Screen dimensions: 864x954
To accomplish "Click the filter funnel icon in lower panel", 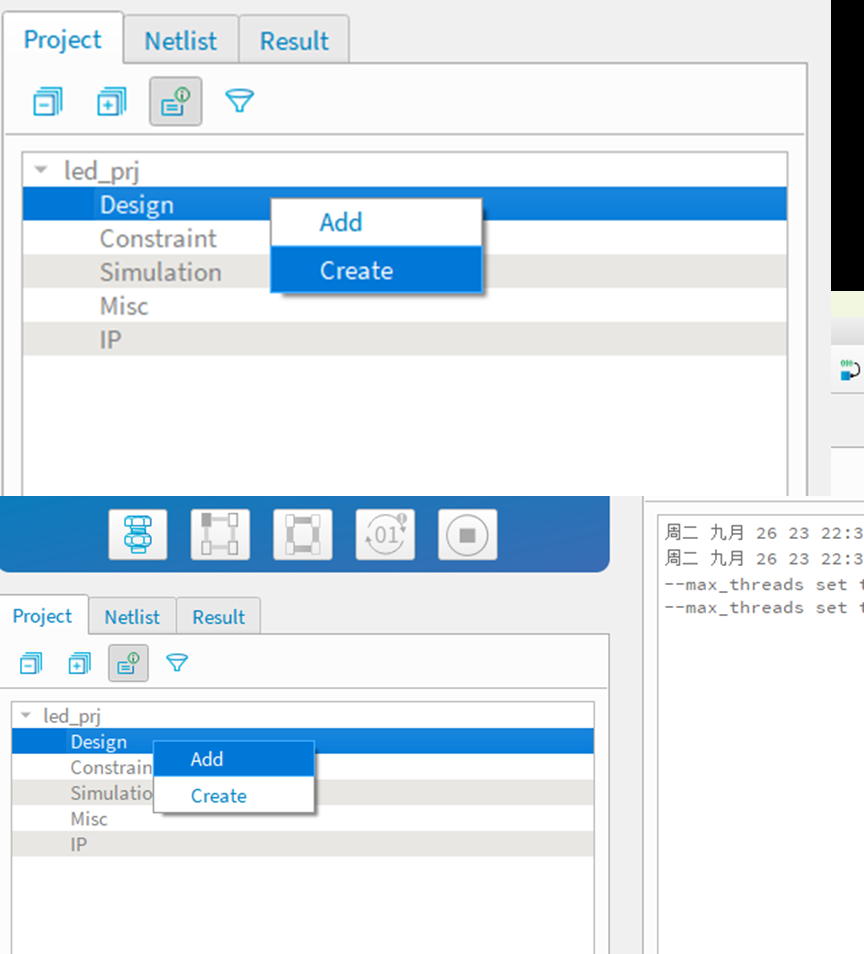I will 177,663.
